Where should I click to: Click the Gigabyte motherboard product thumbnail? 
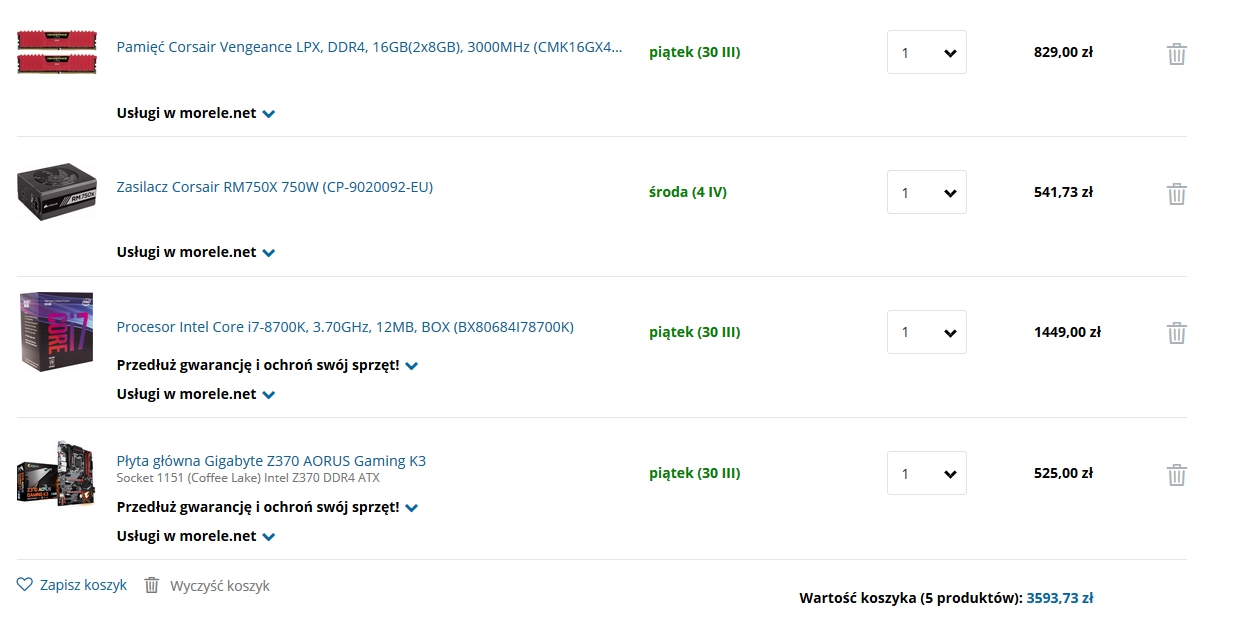[57, 472]
